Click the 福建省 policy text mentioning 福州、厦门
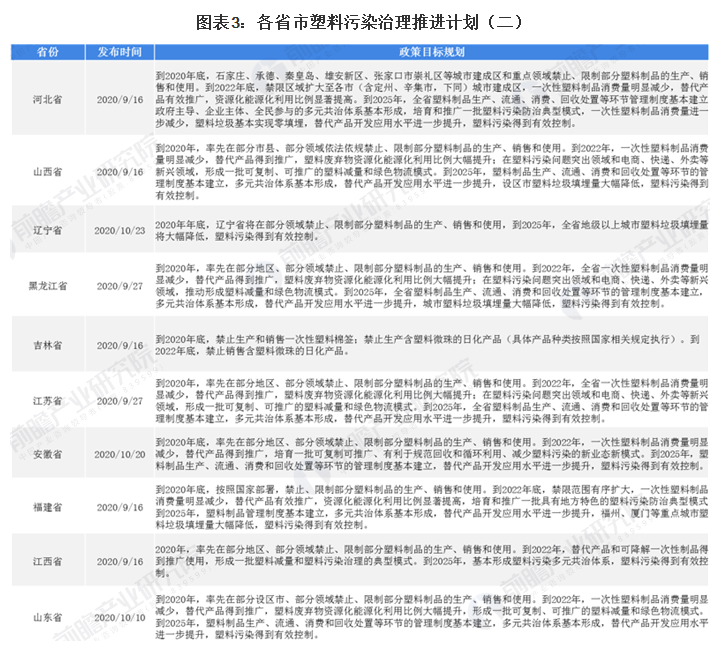This screenshot has height=647, width=720. [x=432, y=507]
